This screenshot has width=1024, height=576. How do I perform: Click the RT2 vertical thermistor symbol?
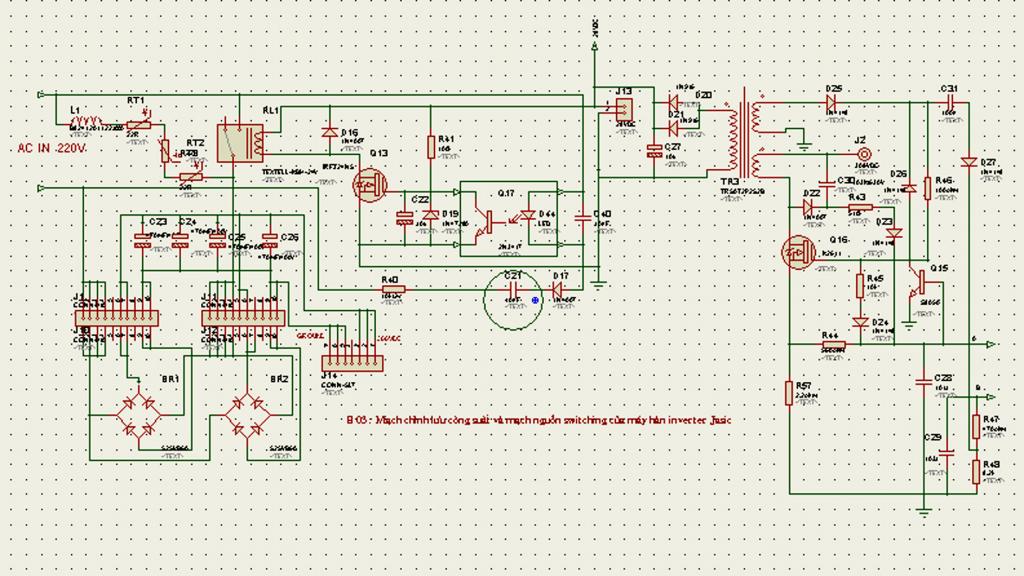click(x=165, y=152)
